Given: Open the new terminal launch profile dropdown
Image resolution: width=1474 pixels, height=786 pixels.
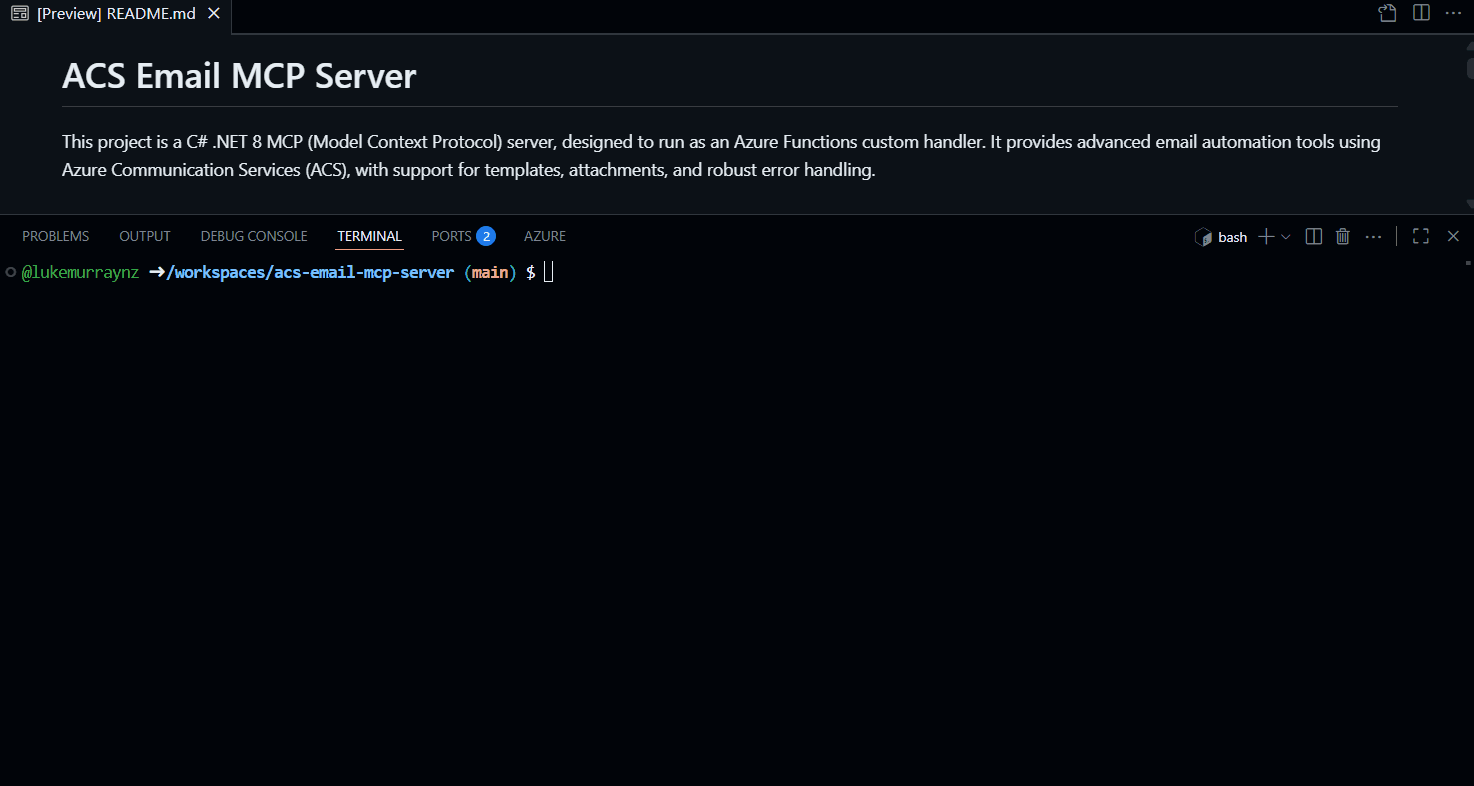Looking at the screenshot, I should click(1286, 236).
